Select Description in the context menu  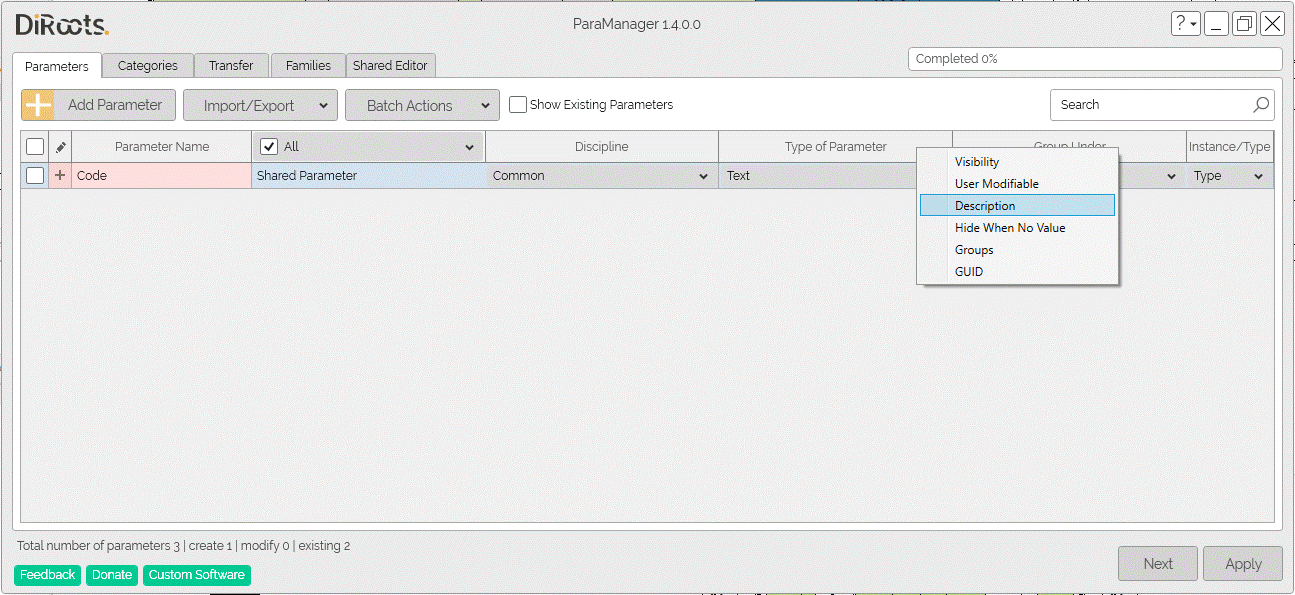tap(985, 205)
